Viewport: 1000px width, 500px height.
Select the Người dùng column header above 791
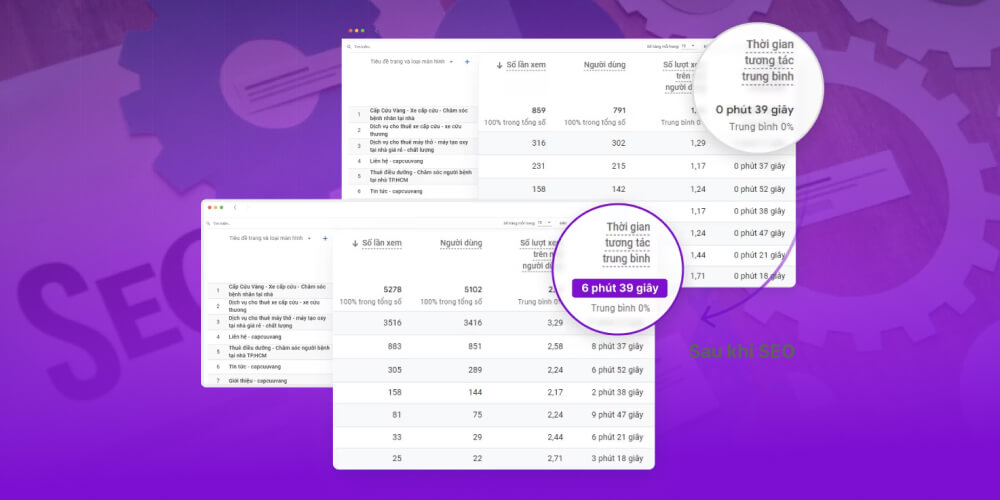click(x=604, y=66)
